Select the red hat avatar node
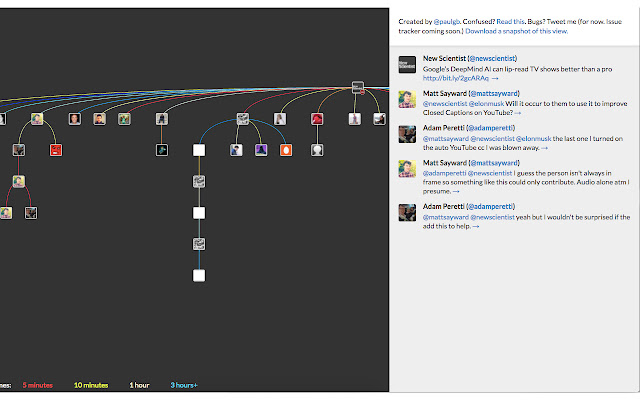The image size is (640, 400). tap(317, 119)
